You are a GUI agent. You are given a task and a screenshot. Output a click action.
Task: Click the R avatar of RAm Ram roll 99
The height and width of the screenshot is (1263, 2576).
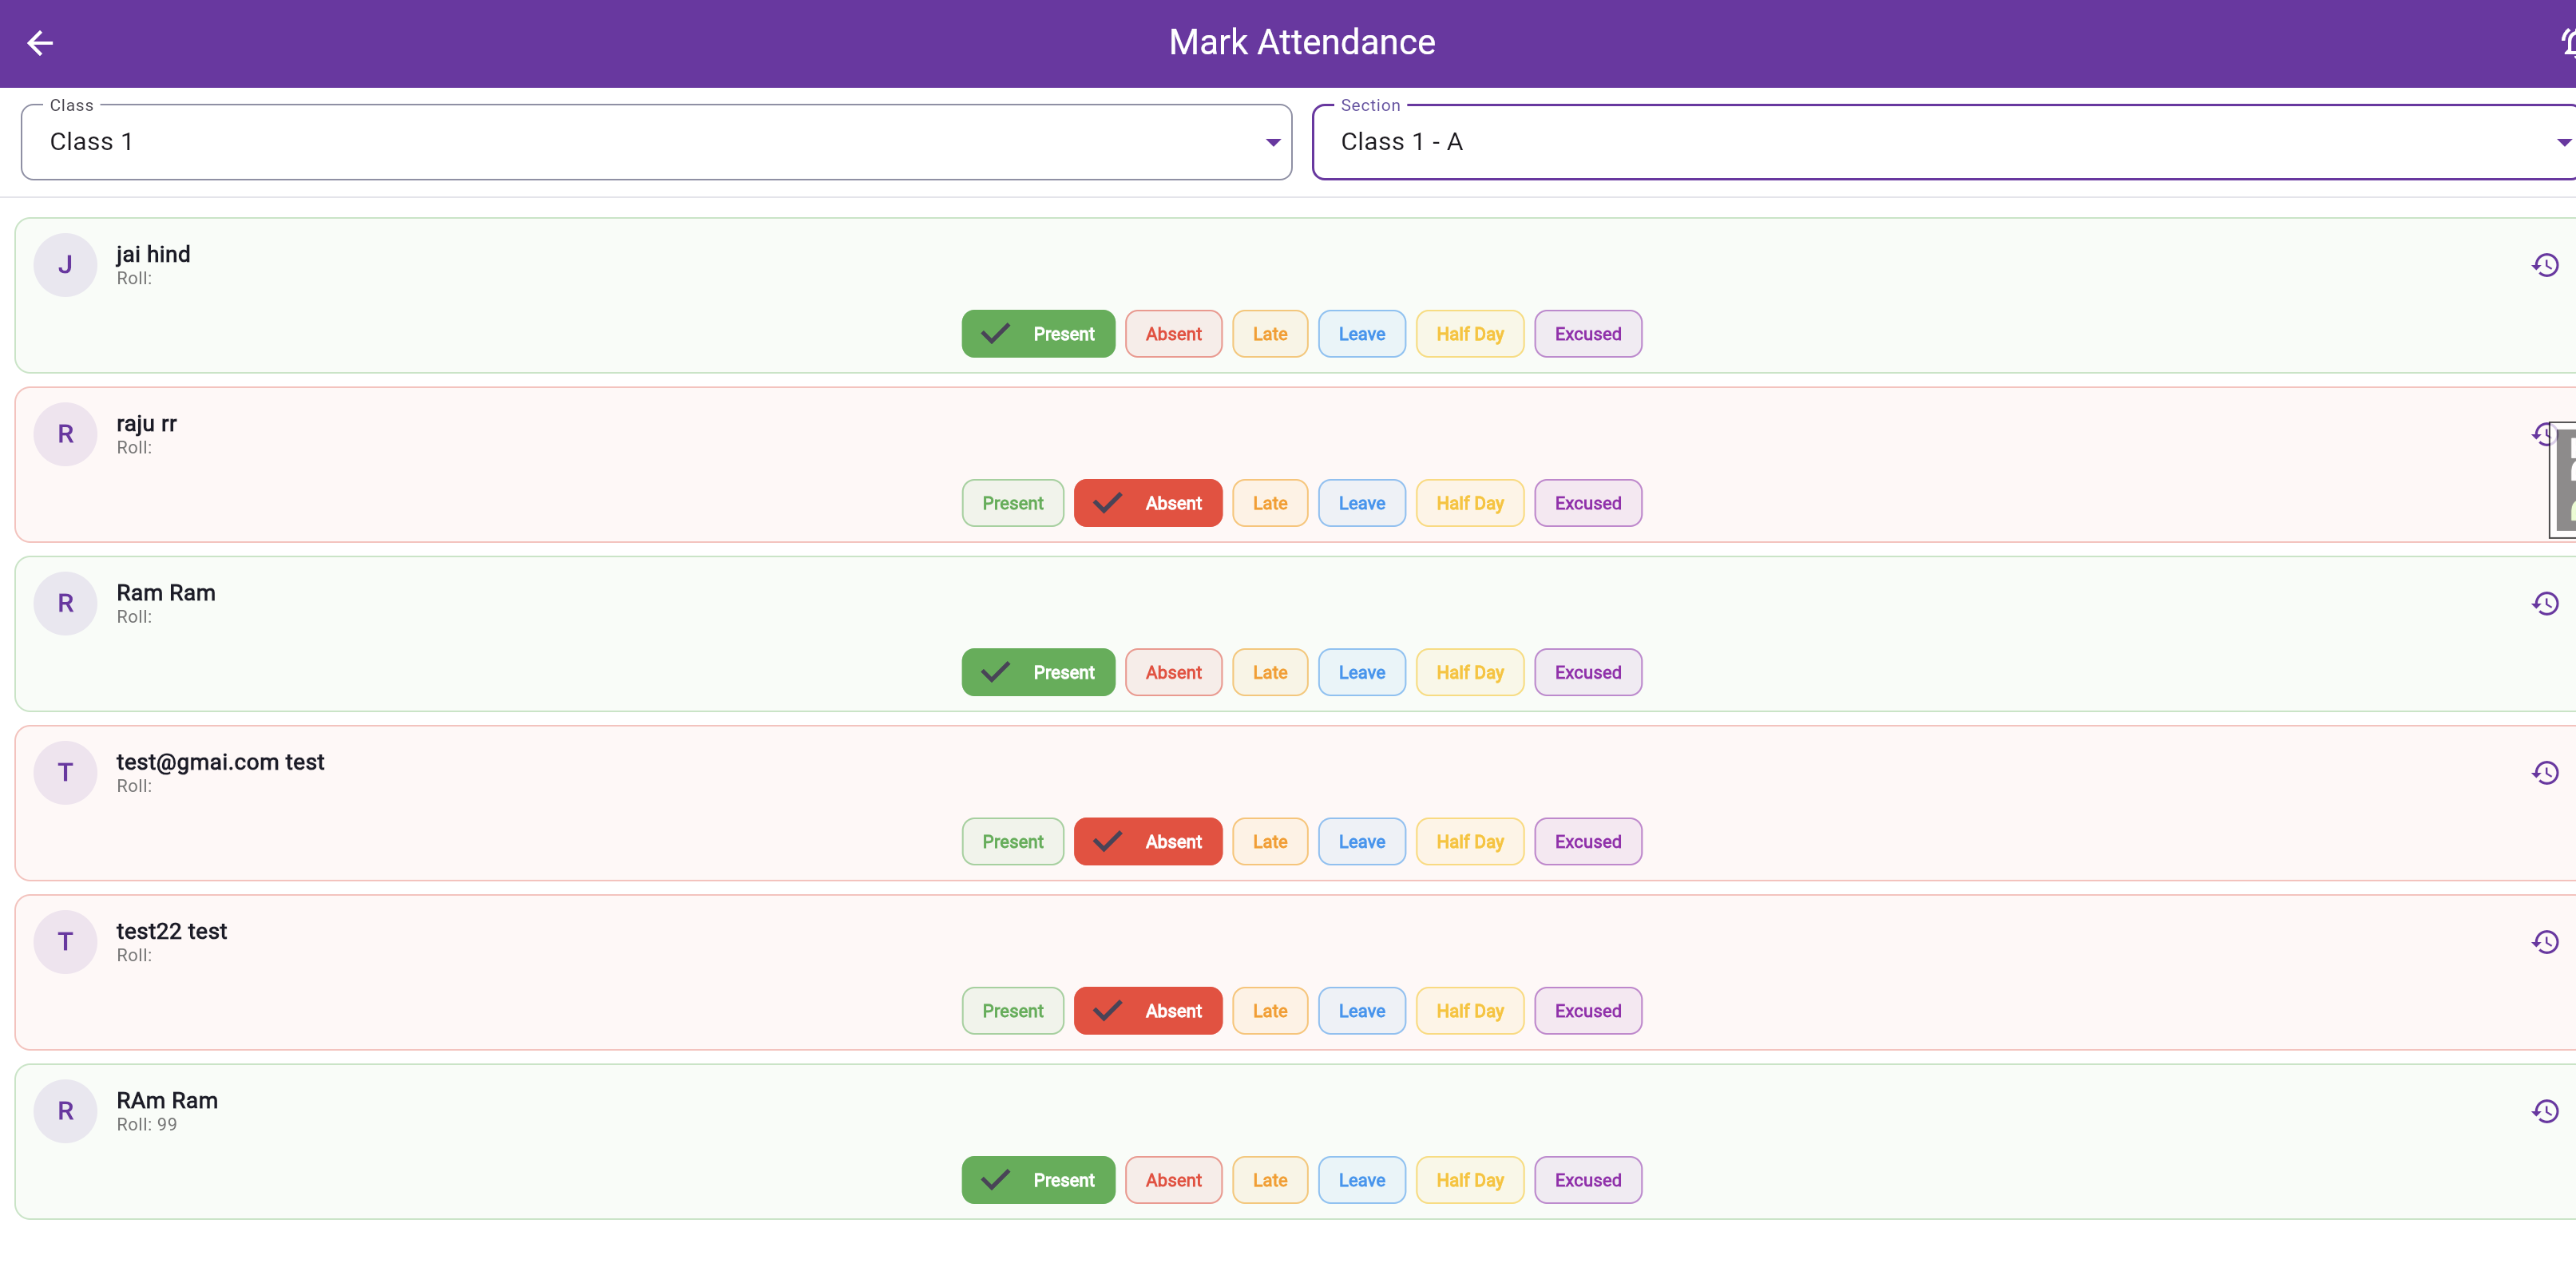click(x=65, y=1110)
